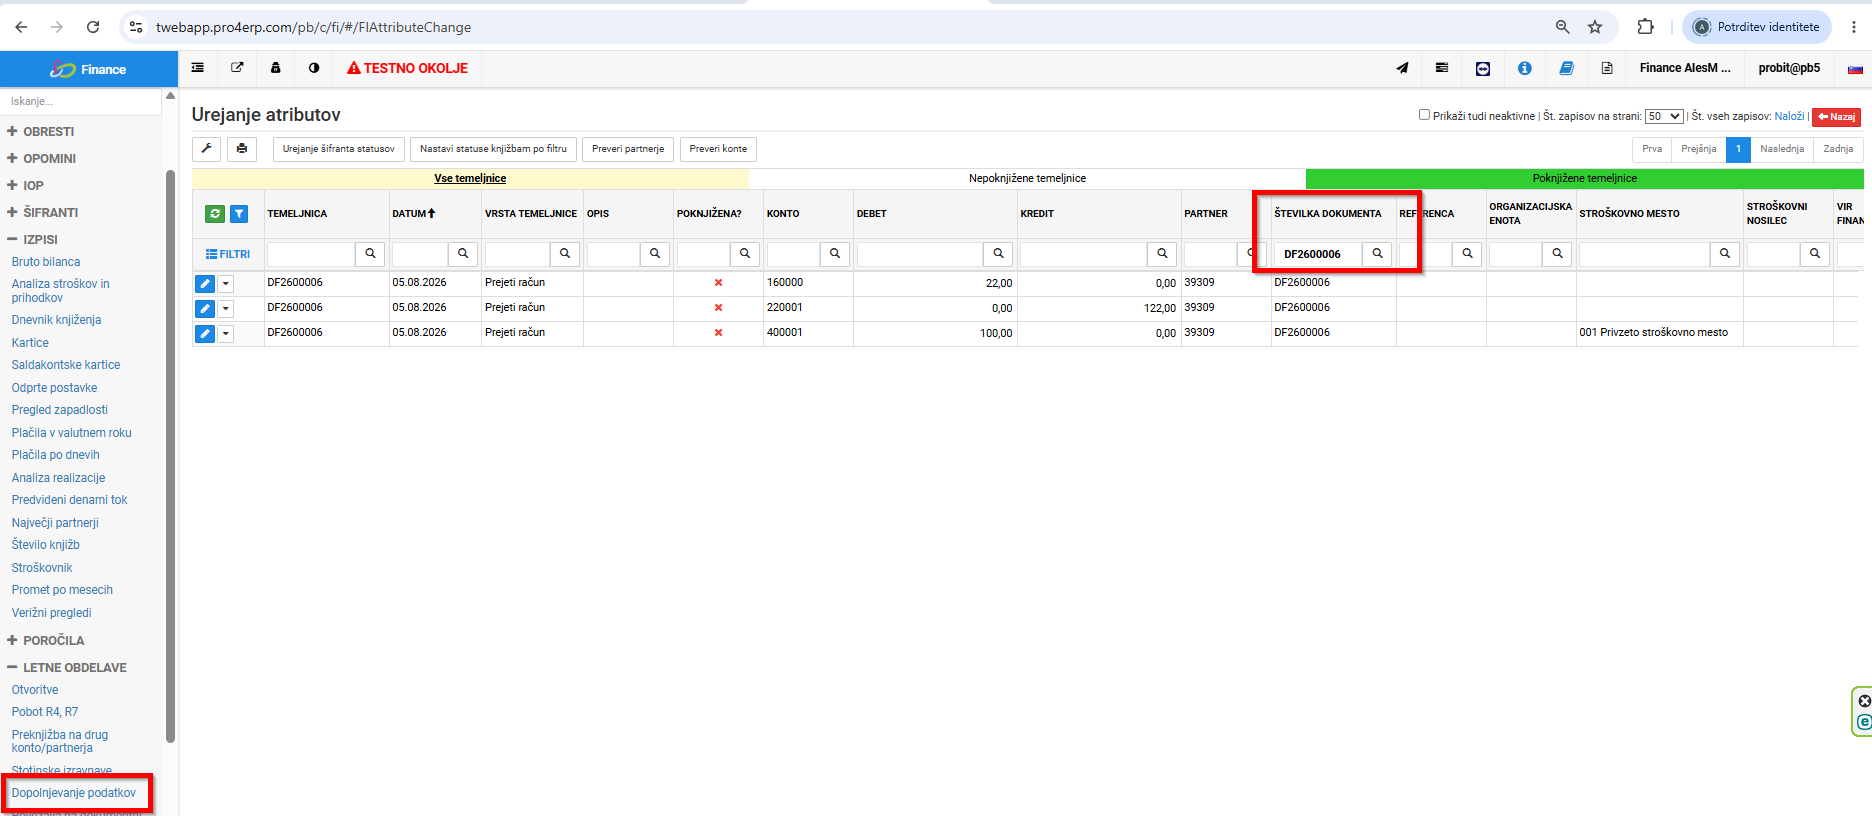Switch to Nepoknjižene temeljnice tab
1872x816 pixels.
[1027, 178]
